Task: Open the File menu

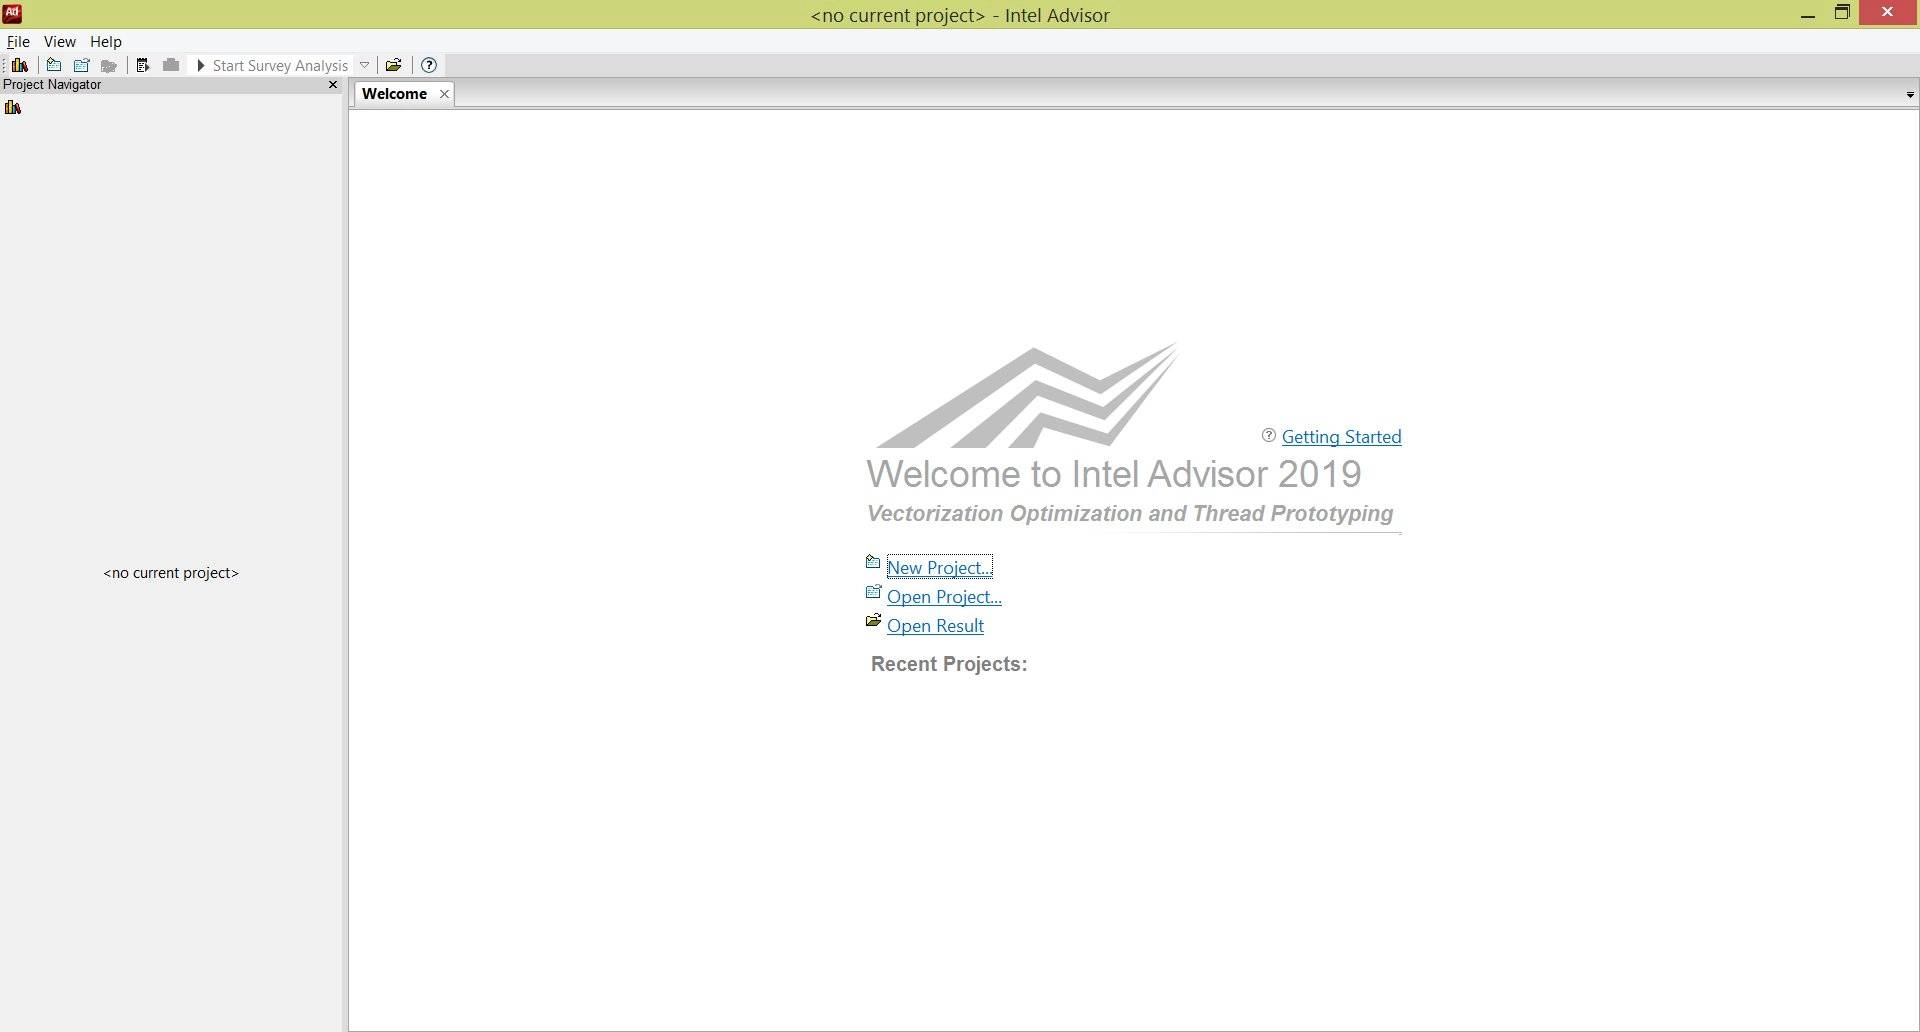Action: (x=18, y=41)
